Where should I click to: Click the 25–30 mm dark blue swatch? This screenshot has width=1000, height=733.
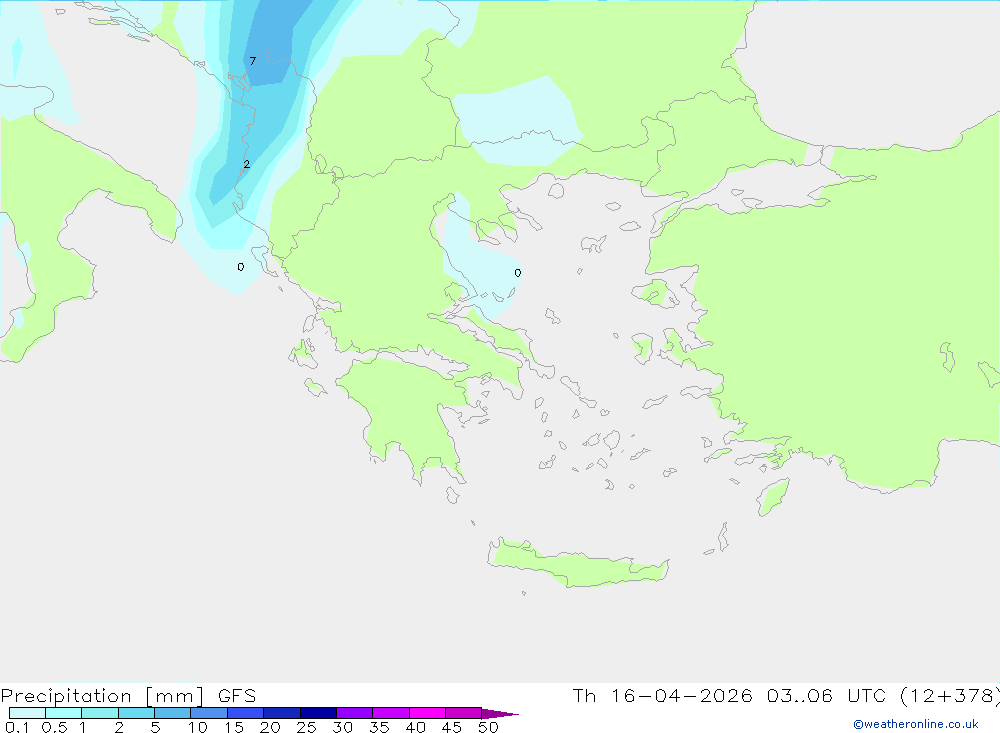(318, 713)
